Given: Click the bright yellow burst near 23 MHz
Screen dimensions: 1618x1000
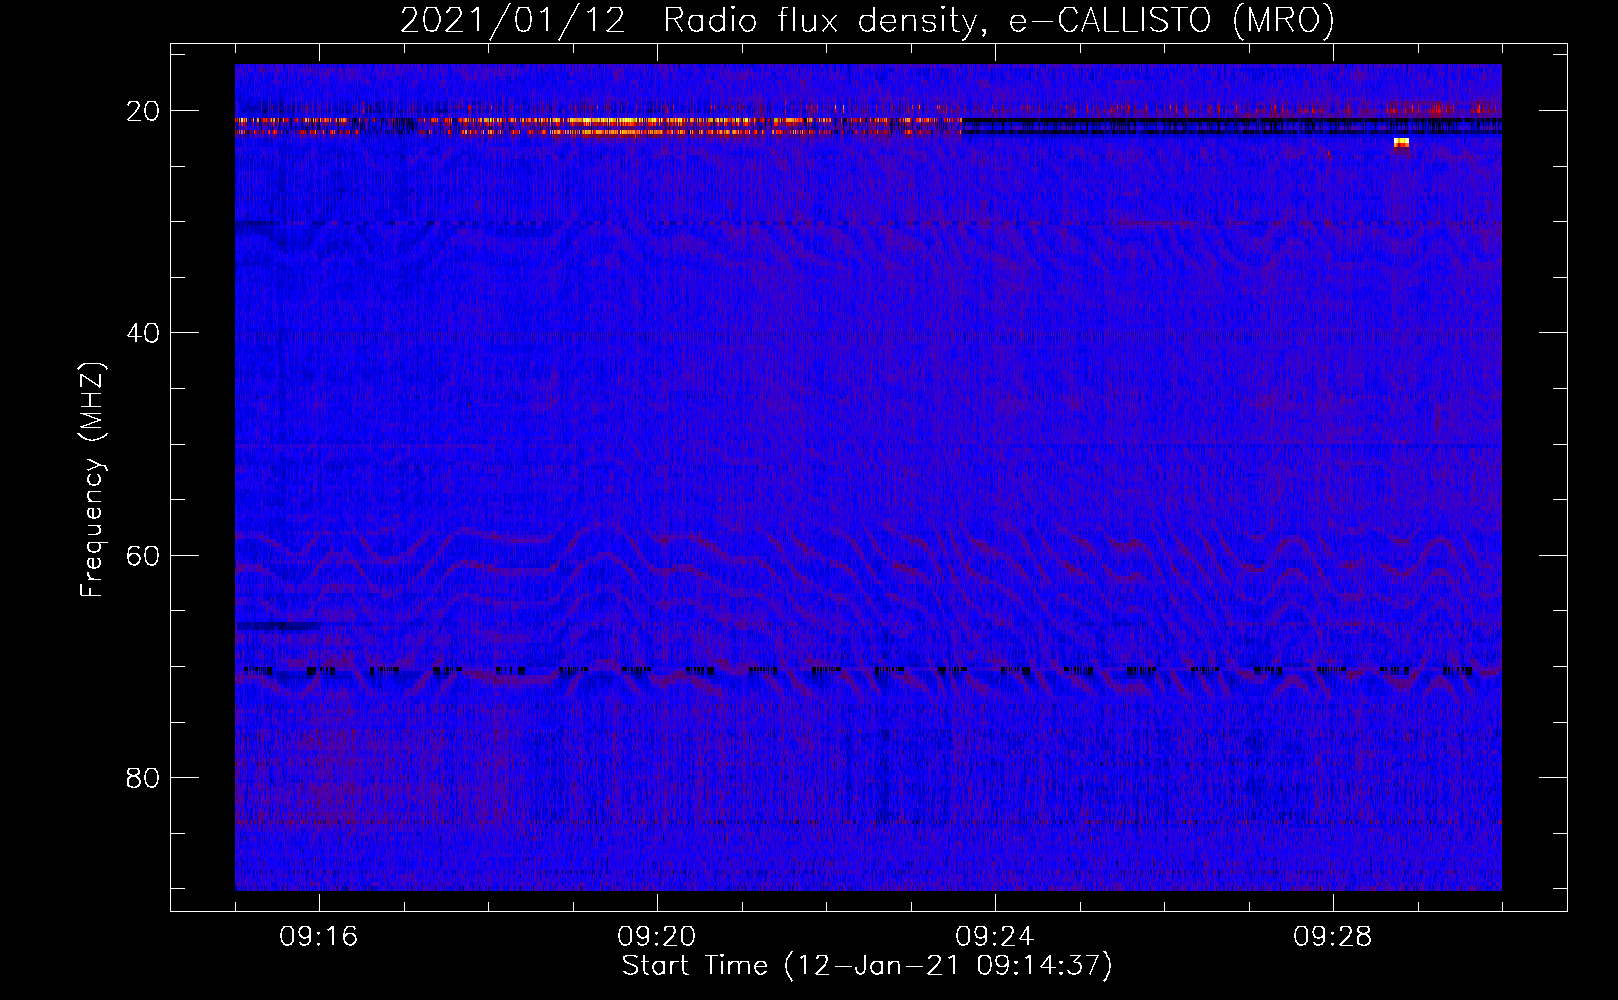Looking at the screenshot, I should coord(1401,143).
